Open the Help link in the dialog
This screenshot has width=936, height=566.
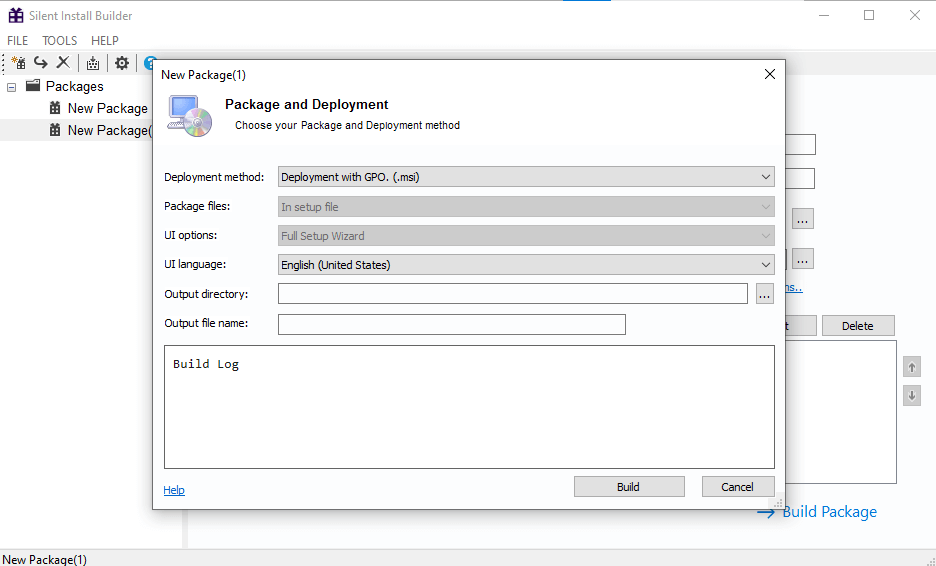[174, 490]
